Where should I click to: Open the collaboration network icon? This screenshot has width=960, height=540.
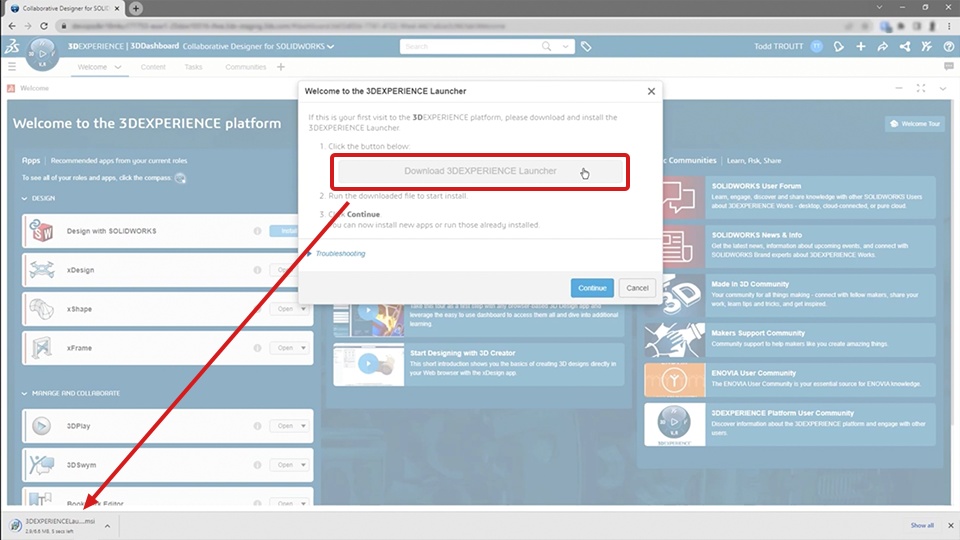(904, 47)
